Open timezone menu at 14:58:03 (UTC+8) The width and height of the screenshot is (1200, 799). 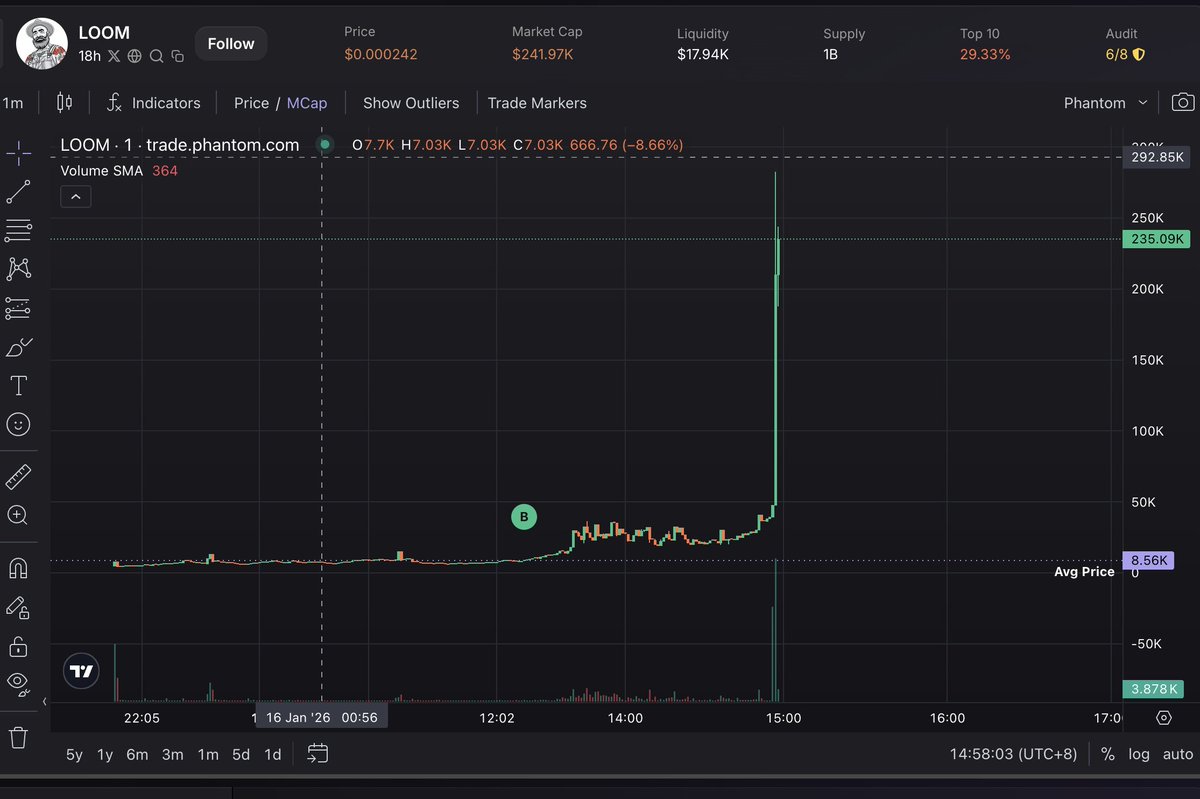(x=1014, y=754)
